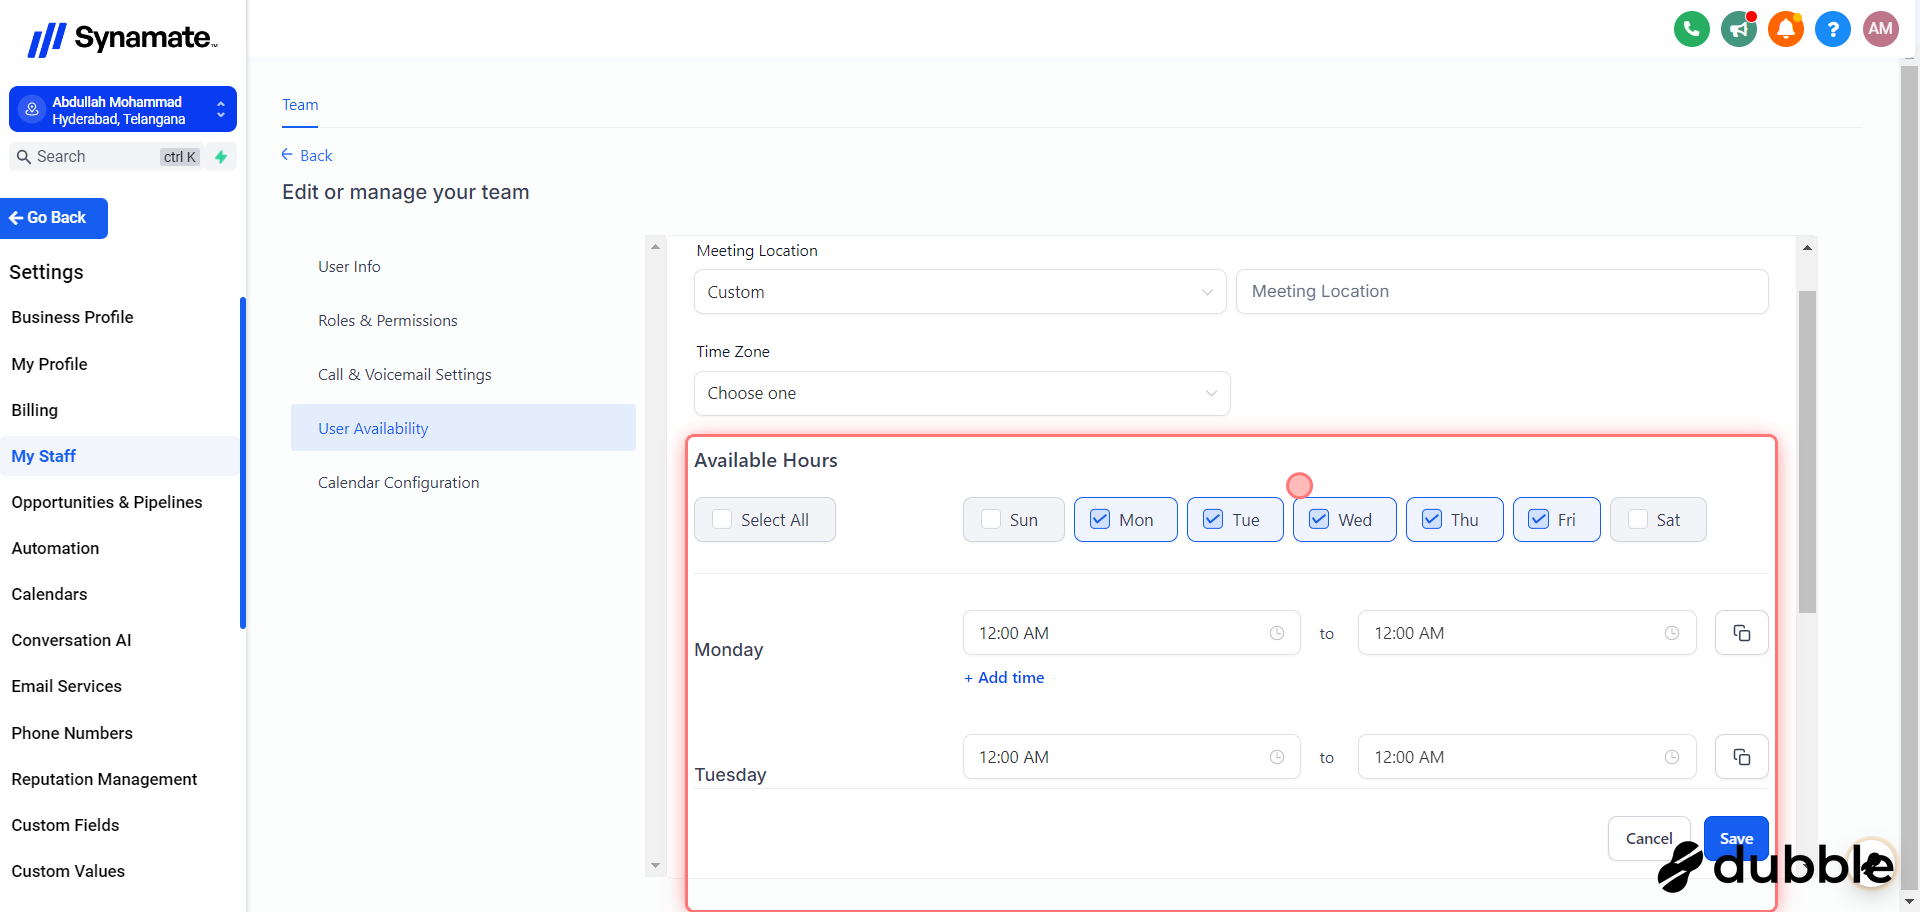
Task: Click the Meeting Location text field
Action: pos(1501,292)
